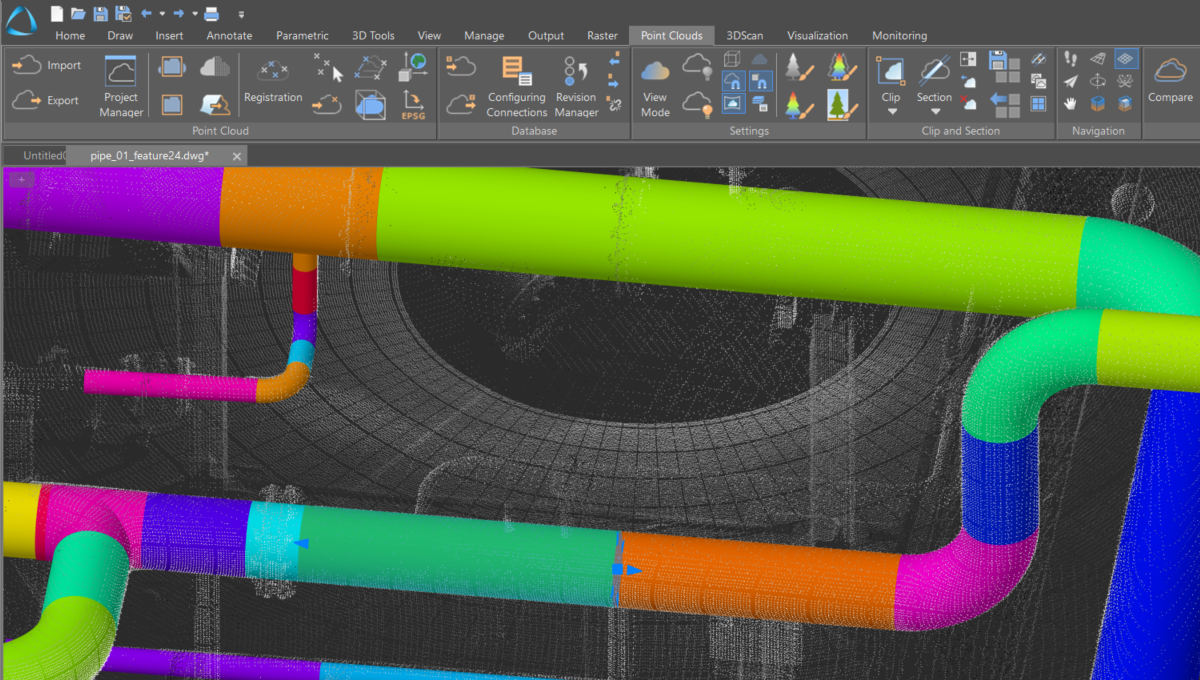The width and height of the screenshot is (1200, 680).
Task: Open Configuring Connections in the Database panel
Action: [x=516, y=84]
